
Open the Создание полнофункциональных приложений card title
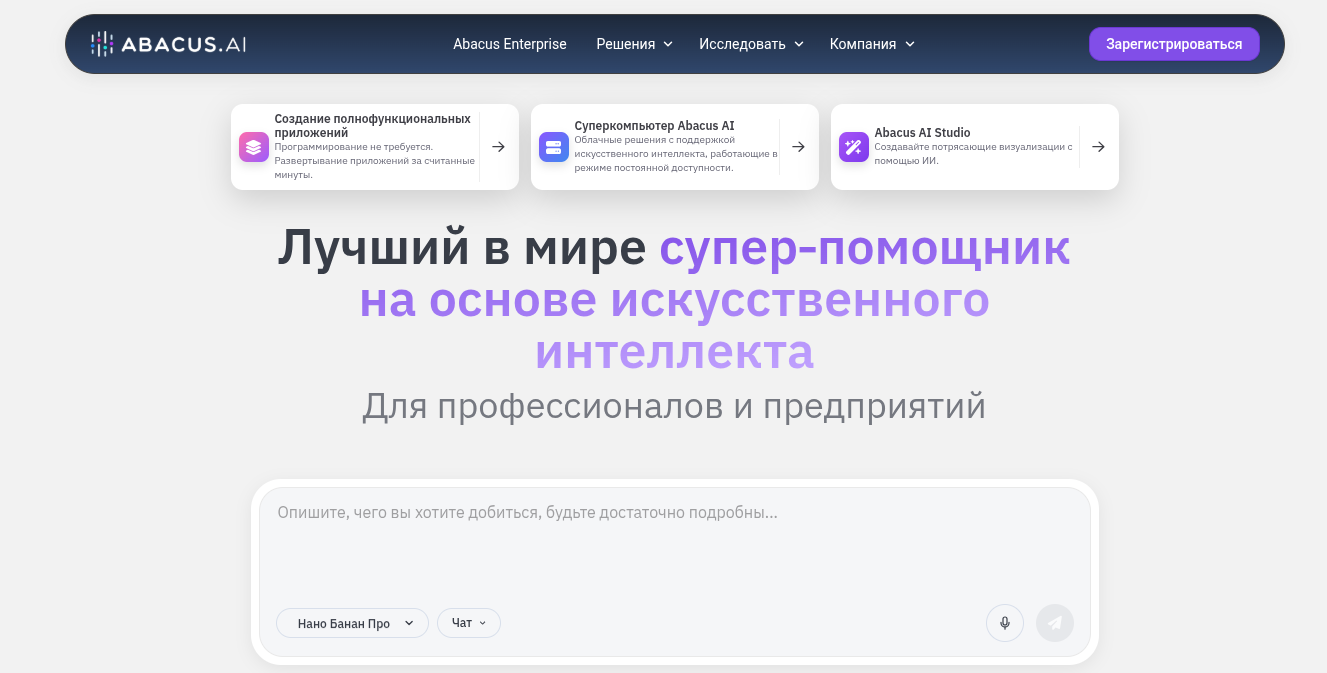point(372,125)
